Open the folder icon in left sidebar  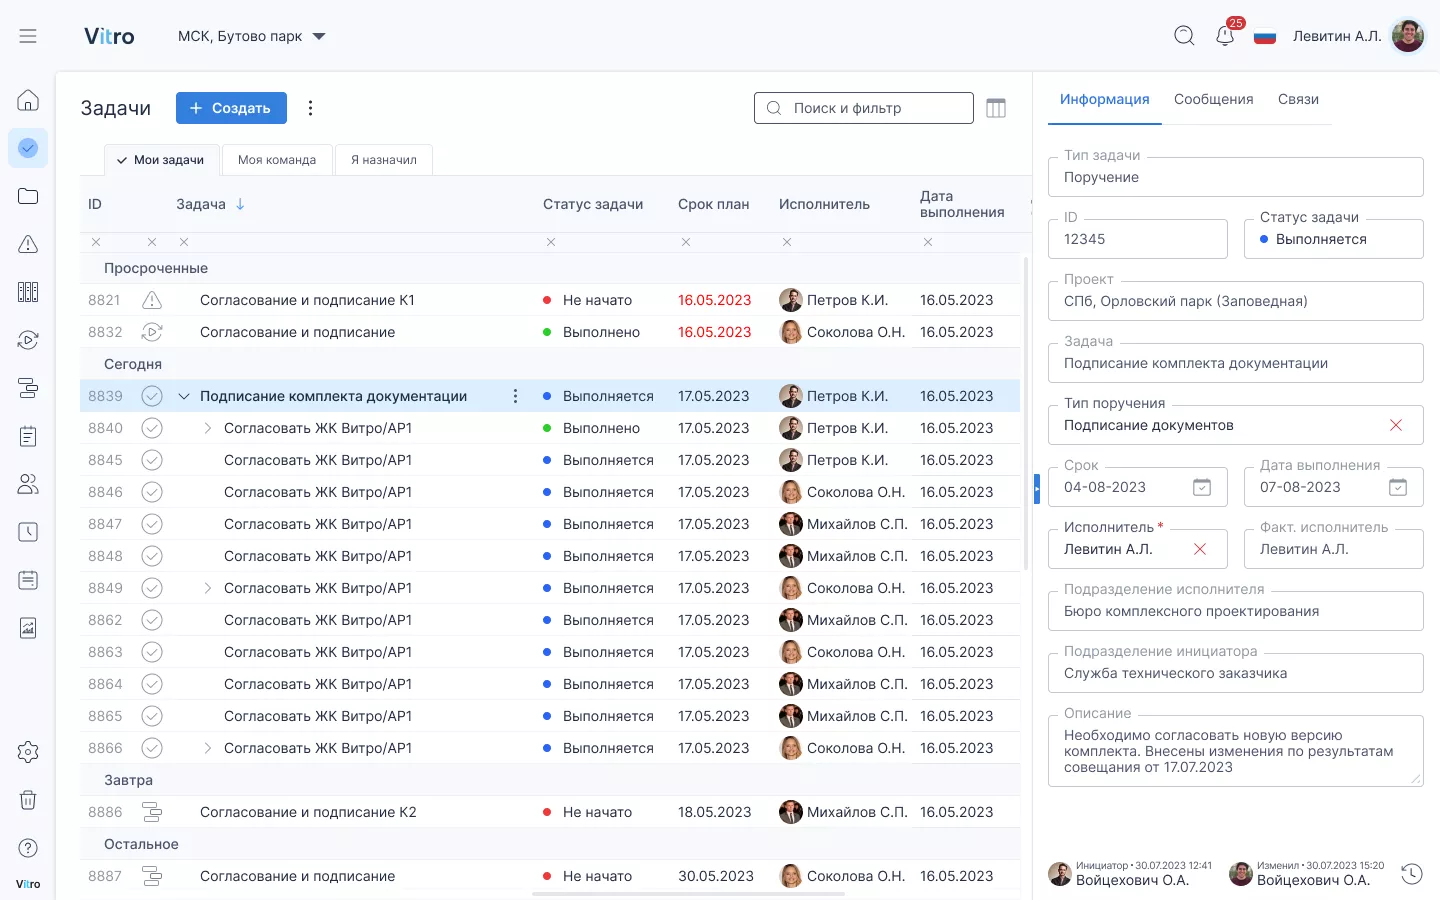[x=28, y=196]
